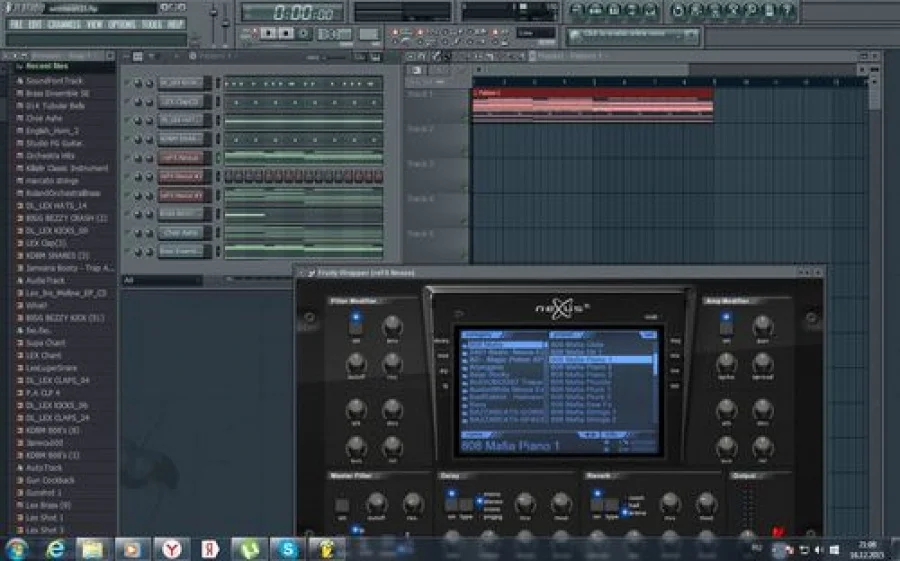Toggle Filter Modifier on switch in Nexus
This screenshot has height=561, width=900.
355,324
